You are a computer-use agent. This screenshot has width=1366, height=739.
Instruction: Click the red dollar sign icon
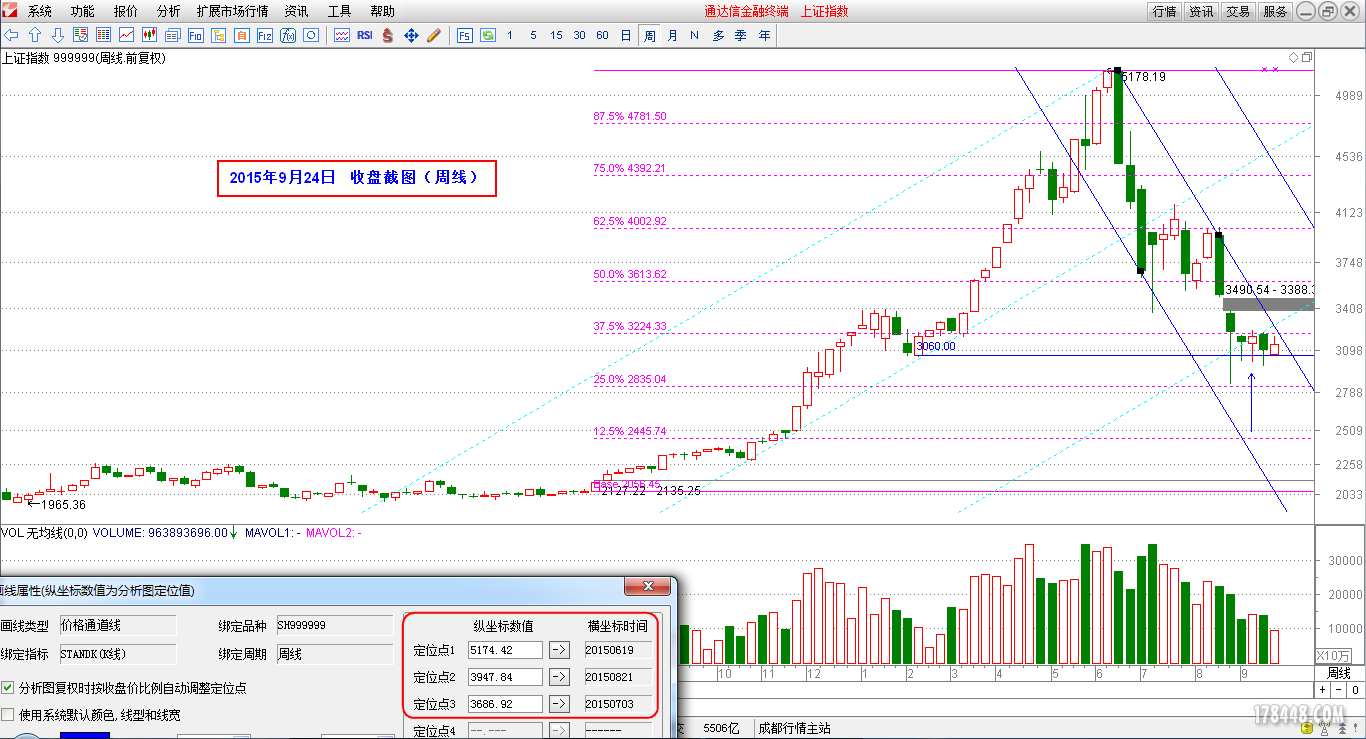(x=388, y=35)
